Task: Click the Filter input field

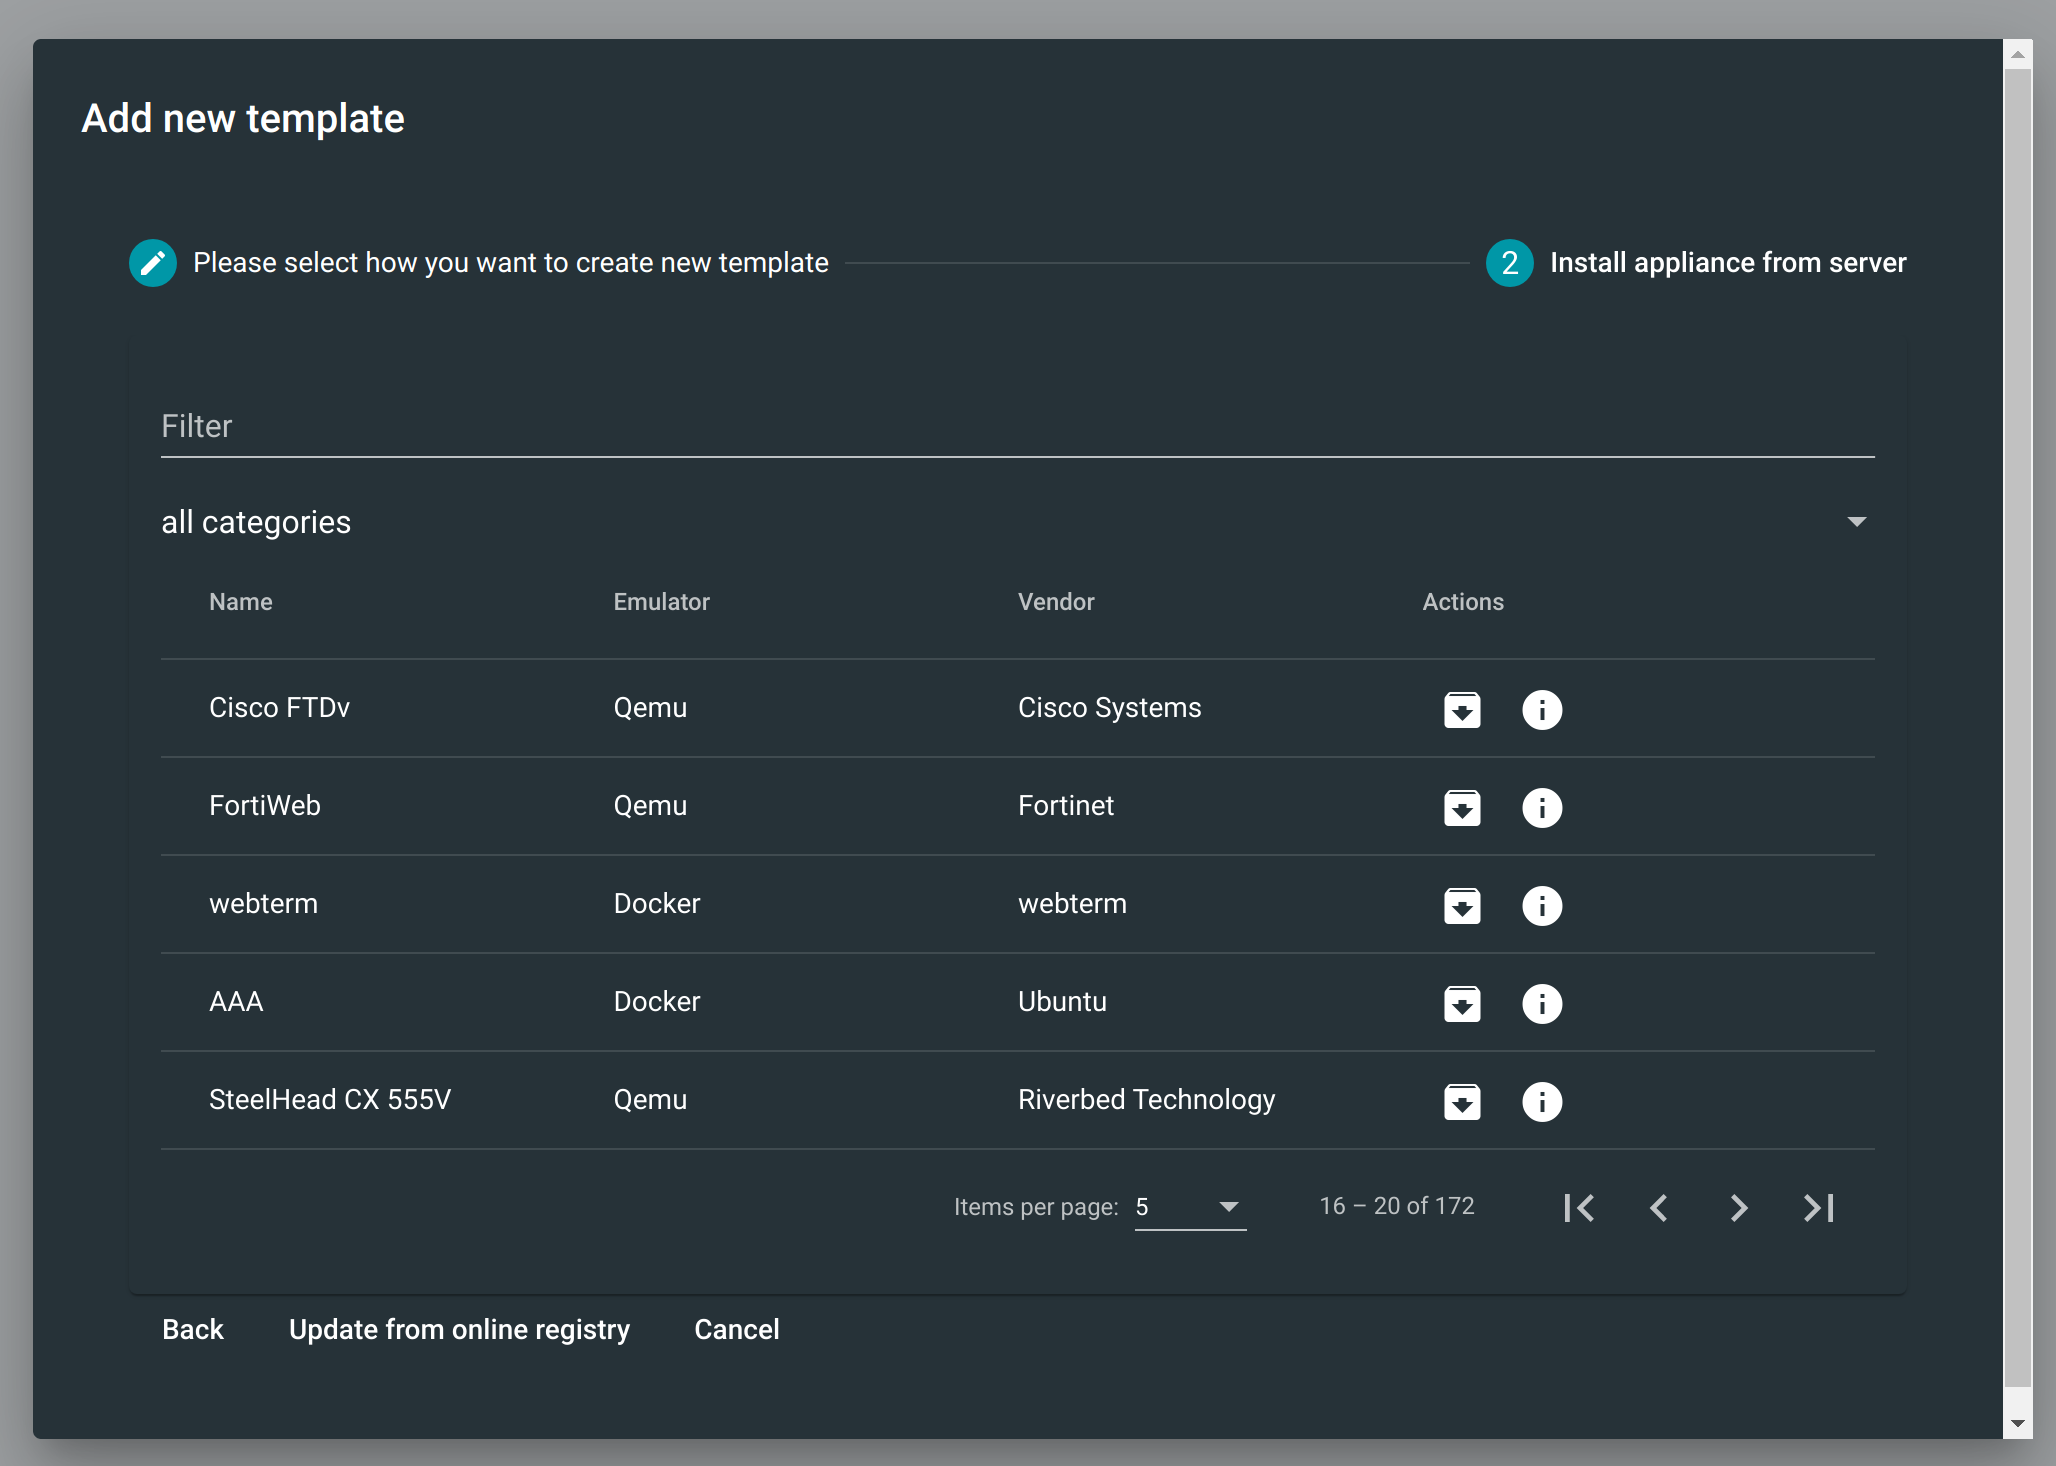Action: (800, 426)
